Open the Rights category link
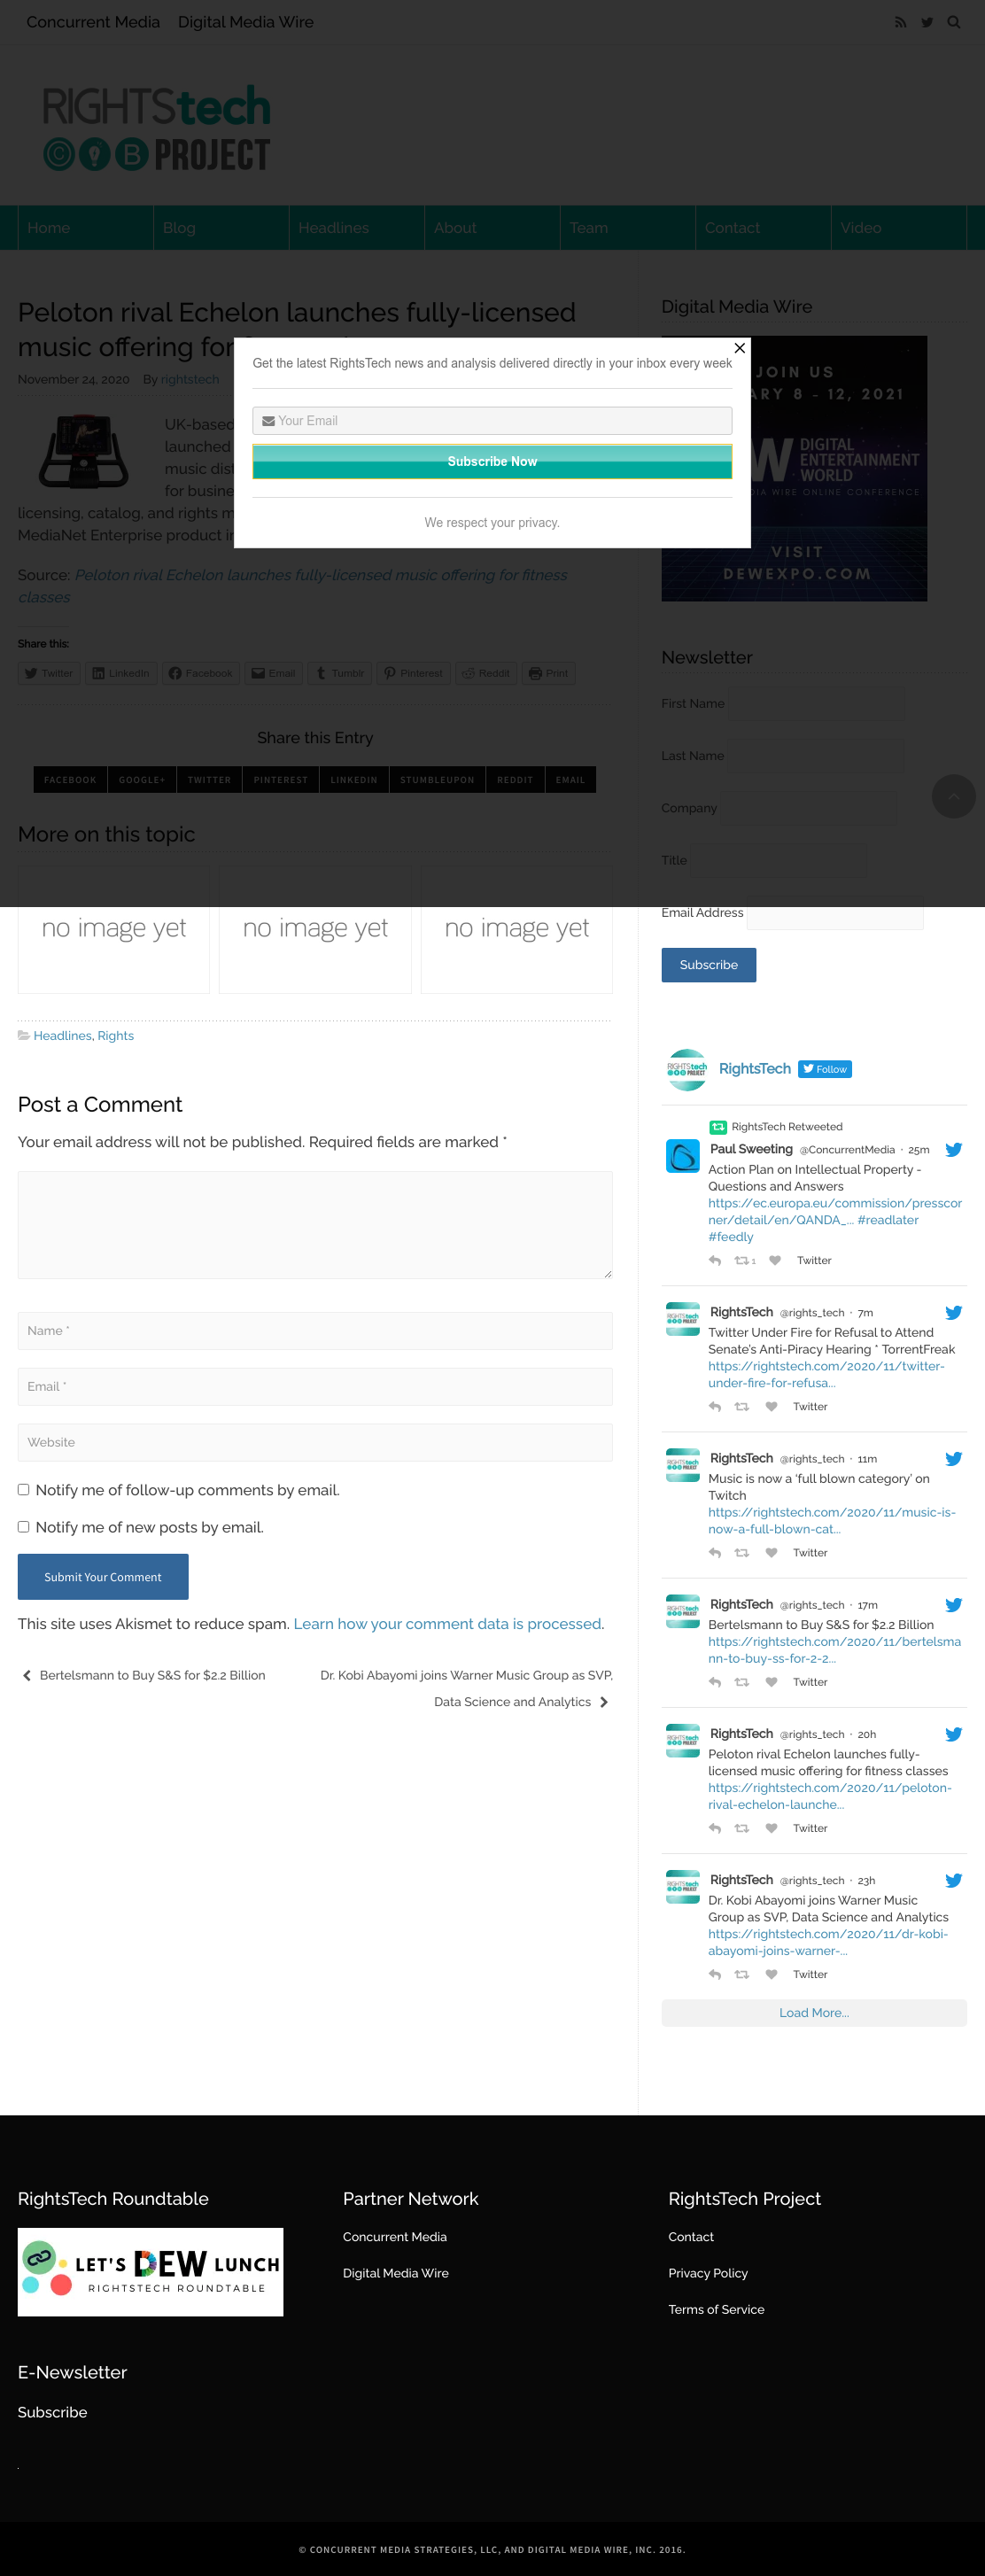The image size is (985, 2576). pyautogui.click(x=115, y=1036)
